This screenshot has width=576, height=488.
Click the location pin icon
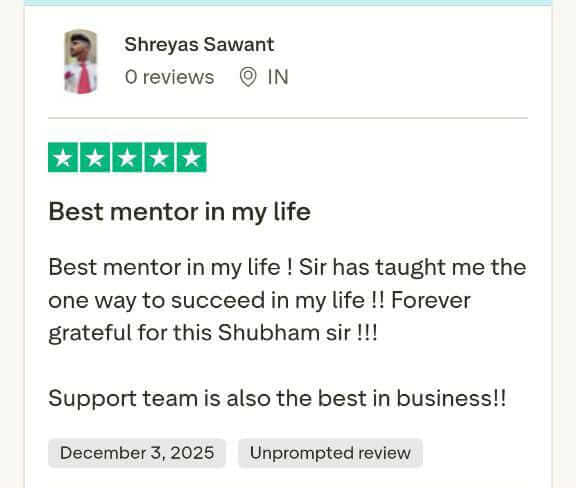coord(248,77)
